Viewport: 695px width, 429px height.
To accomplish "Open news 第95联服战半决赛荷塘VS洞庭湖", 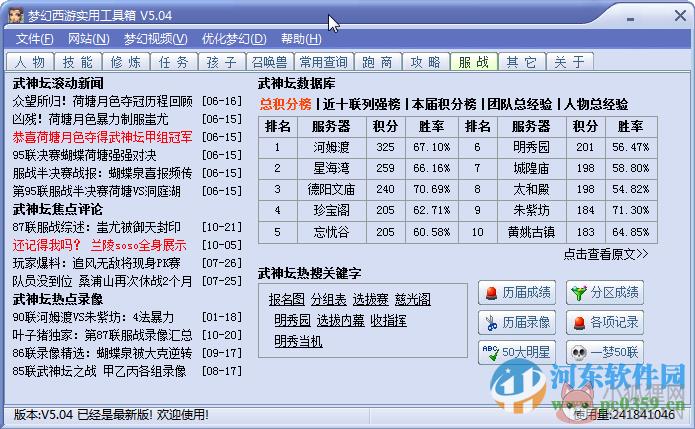I will click(97, 191).
